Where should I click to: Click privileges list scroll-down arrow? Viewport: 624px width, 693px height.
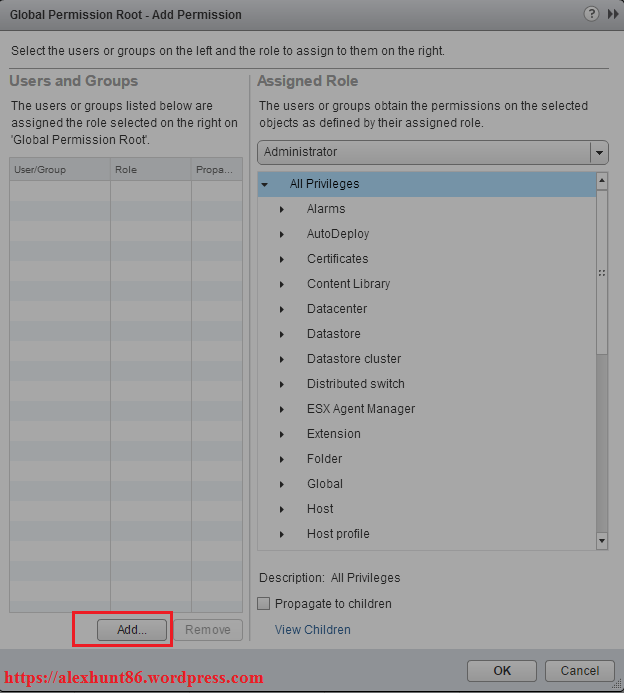(x=602, y=541)
